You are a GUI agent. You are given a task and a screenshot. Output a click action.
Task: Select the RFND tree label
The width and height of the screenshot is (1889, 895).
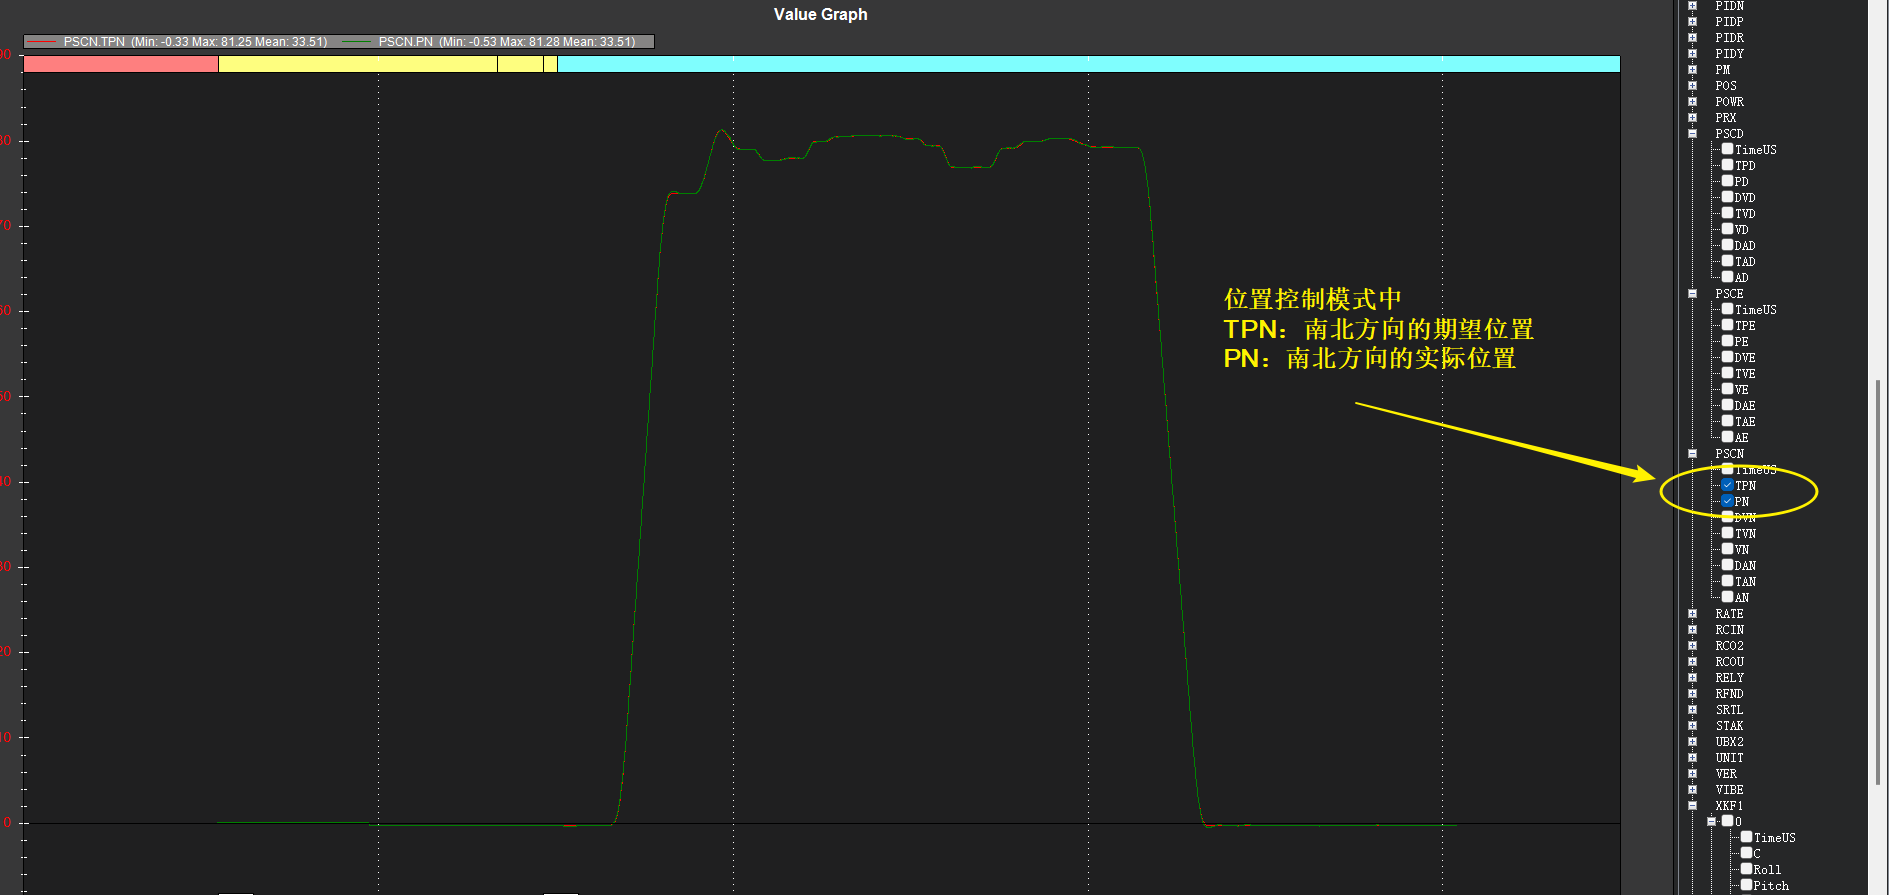coord(1729,694)
